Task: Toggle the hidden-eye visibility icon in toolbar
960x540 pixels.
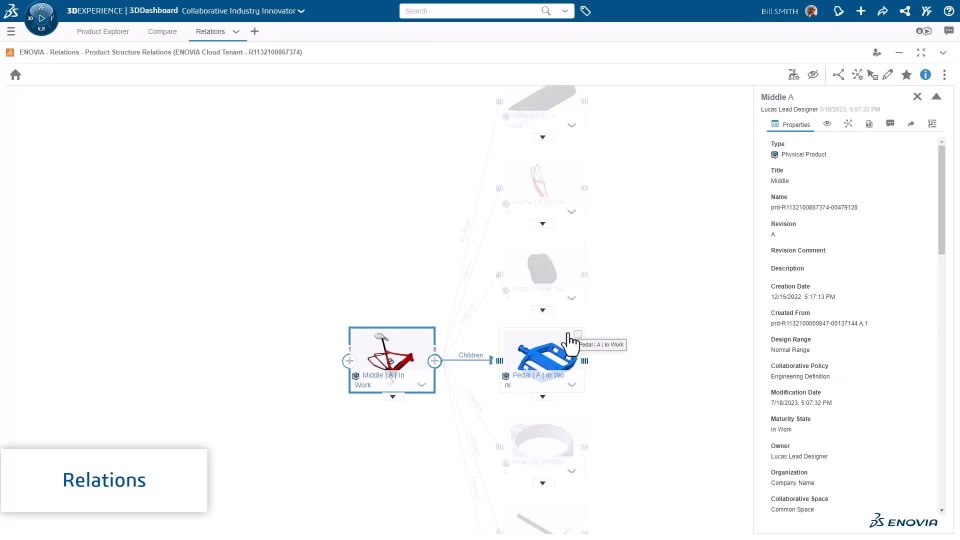Action: 812,75
